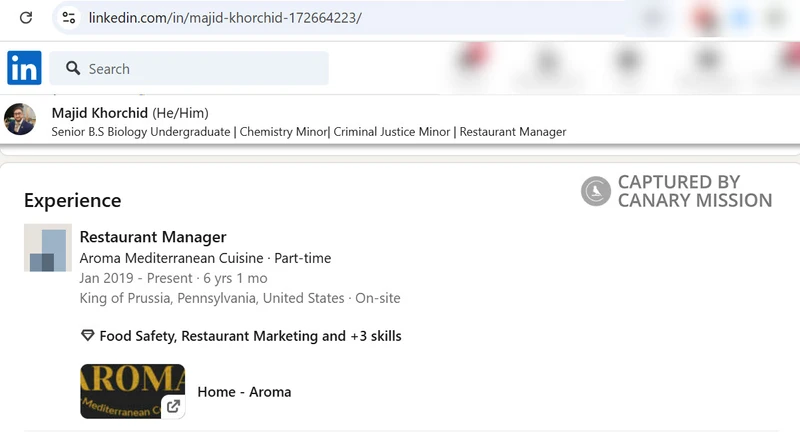Click external link icon on Aroma thumbnail
The height and width of the screenshot is (432, 800).
coord(173,406)
